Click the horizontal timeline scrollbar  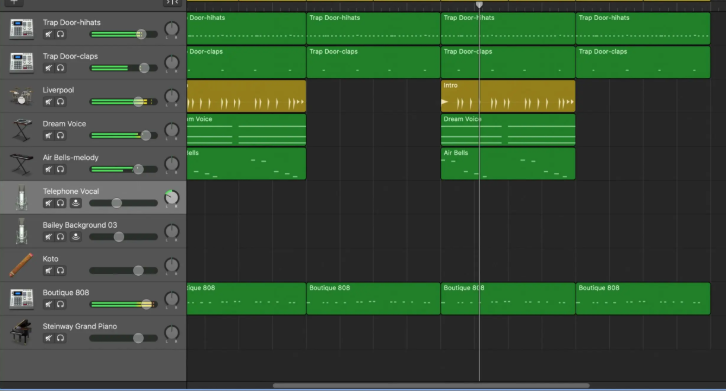pyautogui.click(x=431, y=385)
